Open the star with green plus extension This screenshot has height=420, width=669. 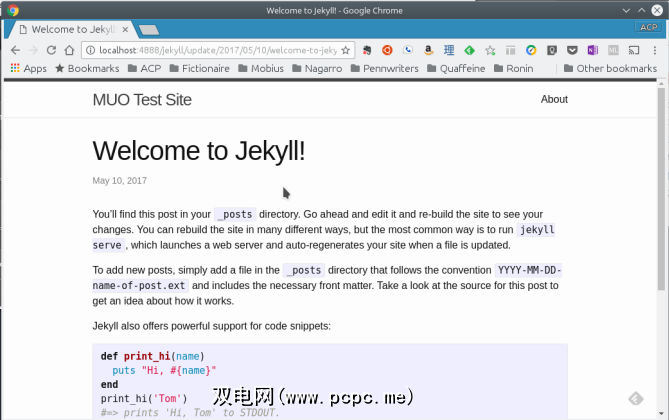(490, 50)
